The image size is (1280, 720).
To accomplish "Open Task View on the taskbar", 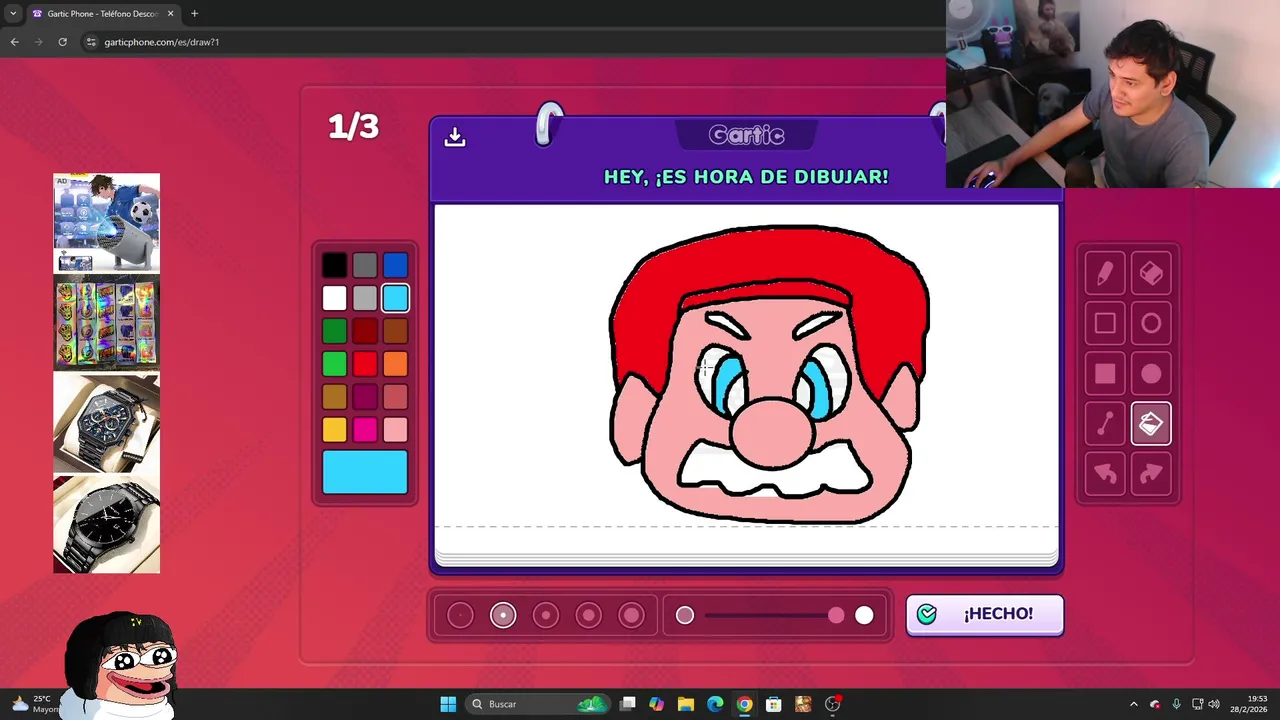I will (627, 704).
